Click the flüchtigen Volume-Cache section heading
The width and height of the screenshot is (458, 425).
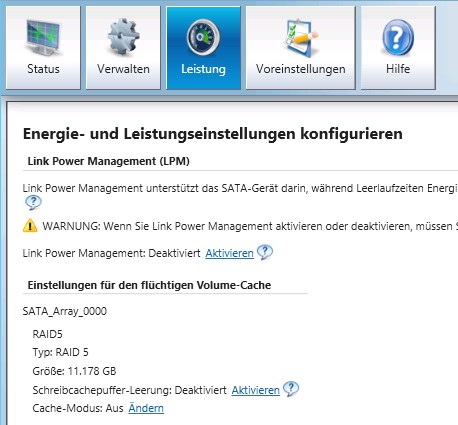click(149, 285)
